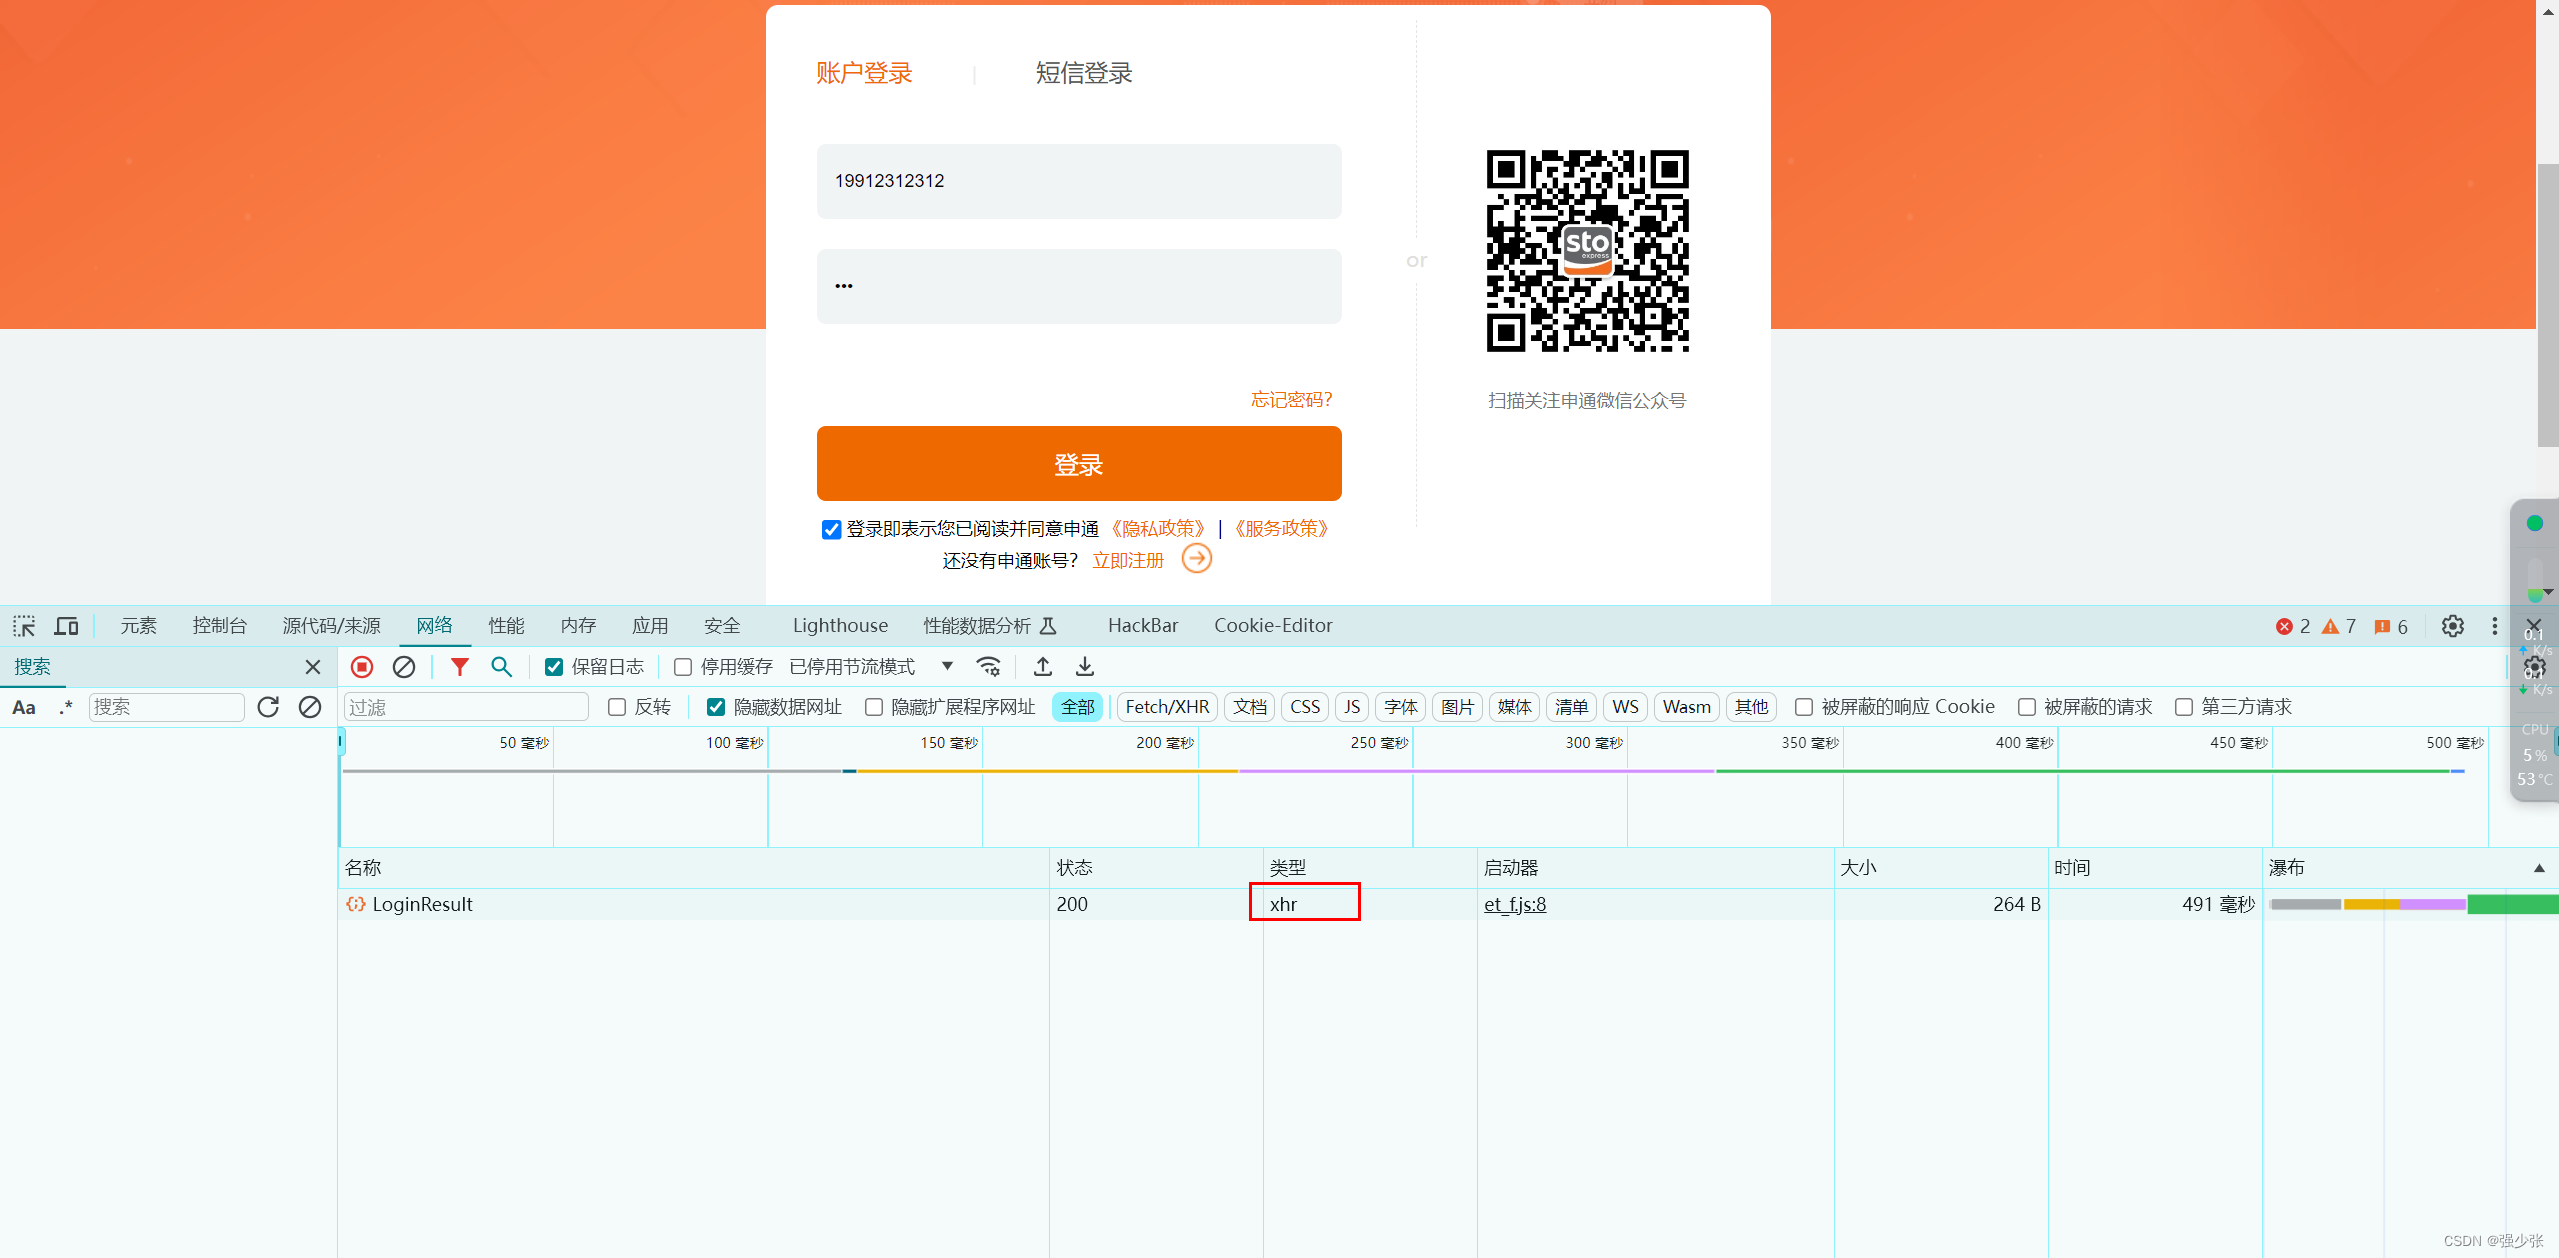2559x1258 pixels.
Task: Click the stop recording network log icon
Action: coord(362,667)
